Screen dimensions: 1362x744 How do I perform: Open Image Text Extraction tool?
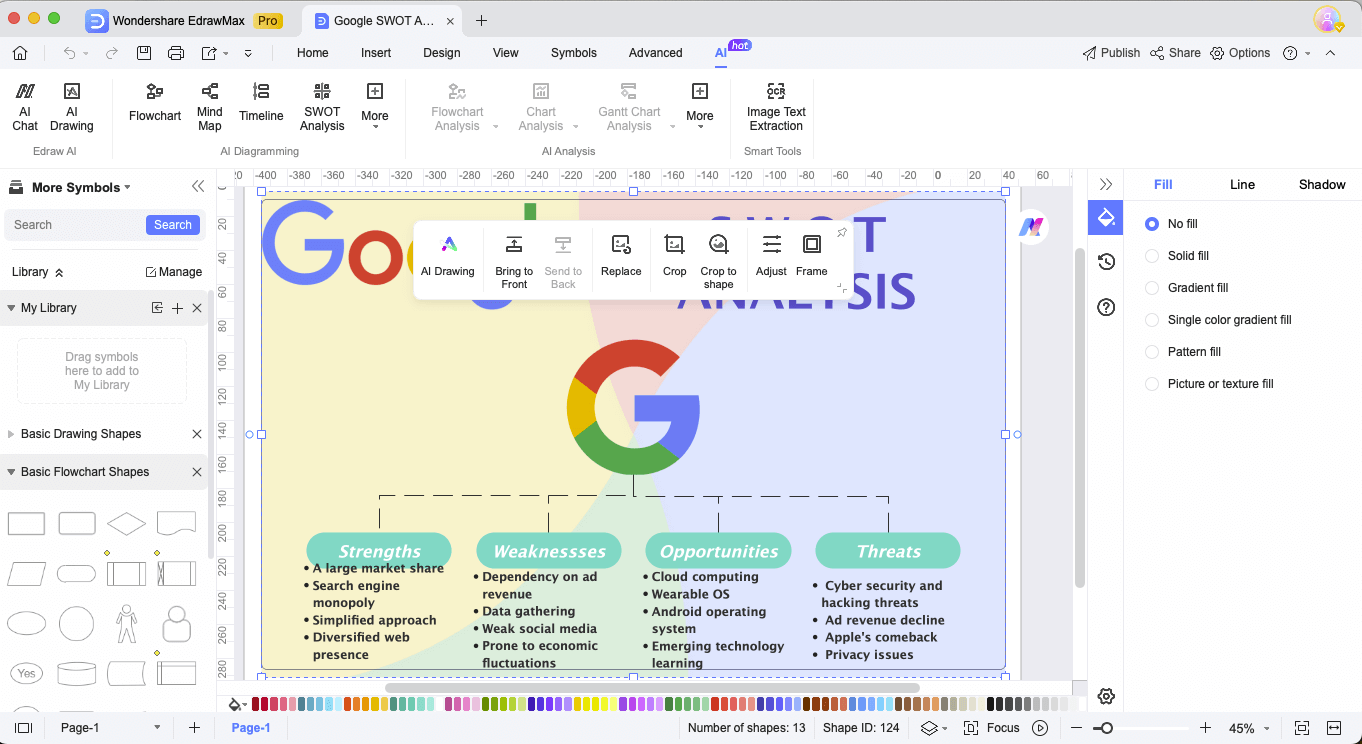click(x=776, y=106)
